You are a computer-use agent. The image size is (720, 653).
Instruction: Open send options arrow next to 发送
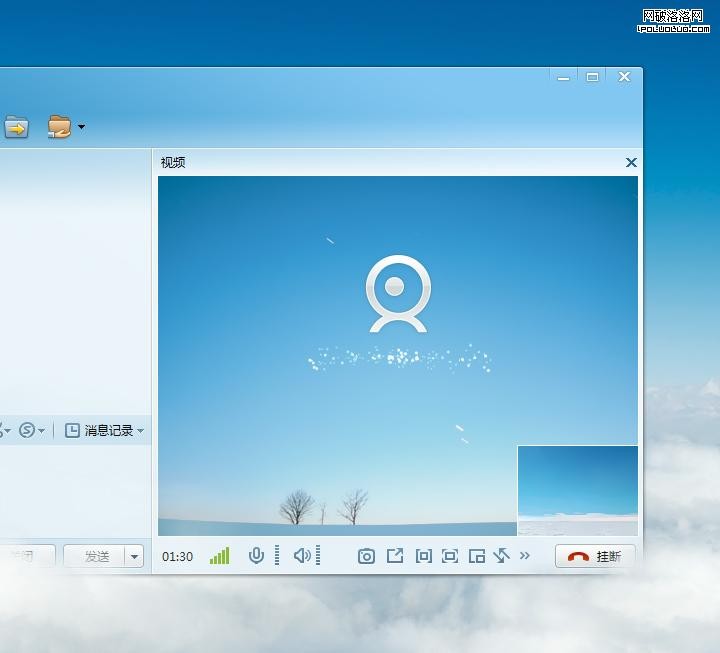(x=134, y=557)
